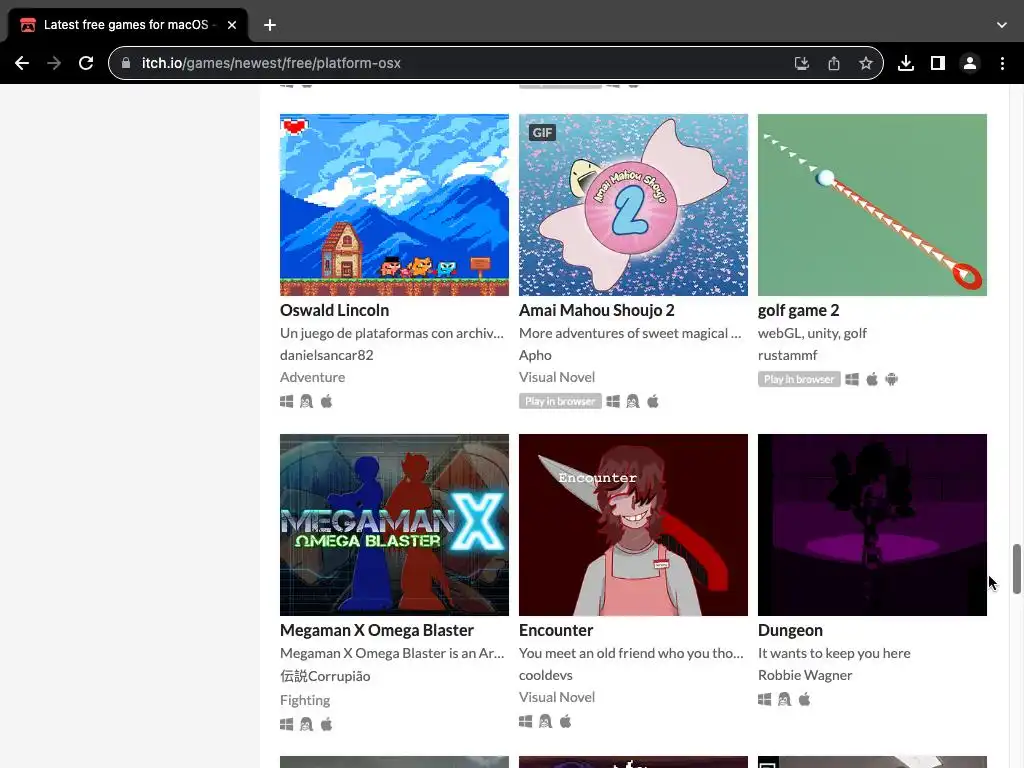
Task: Browse the Fighting genre link
Action: [305, 700]
